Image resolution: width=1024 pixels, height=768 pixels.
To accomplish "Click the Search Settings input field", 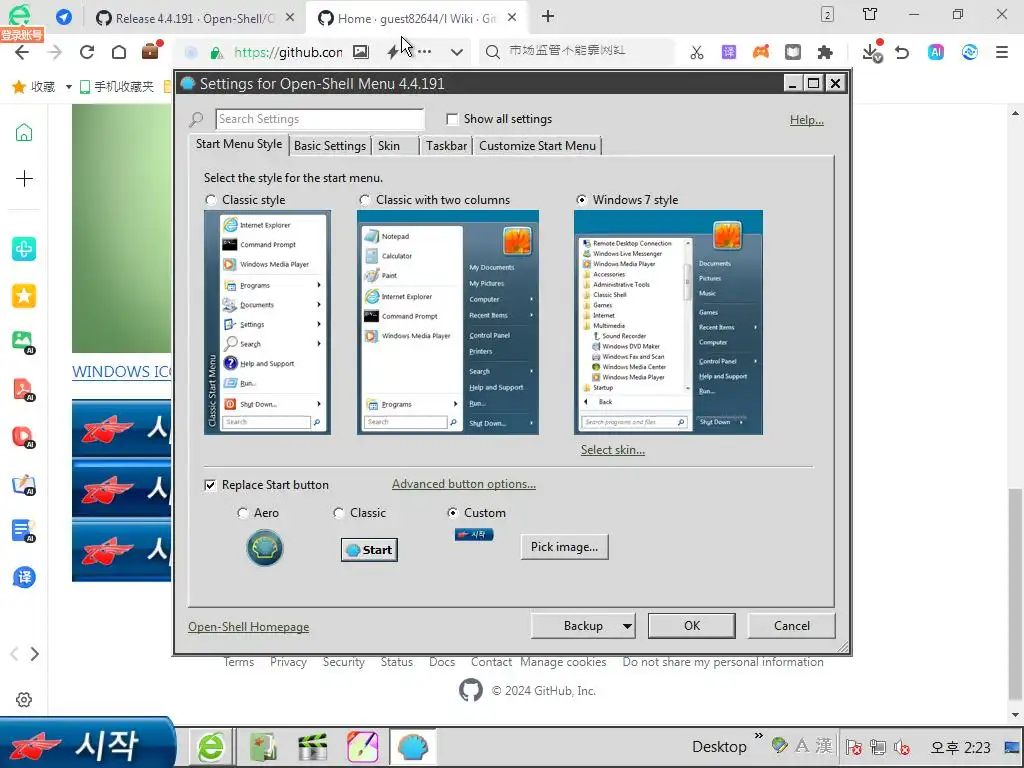I will 320,120.
